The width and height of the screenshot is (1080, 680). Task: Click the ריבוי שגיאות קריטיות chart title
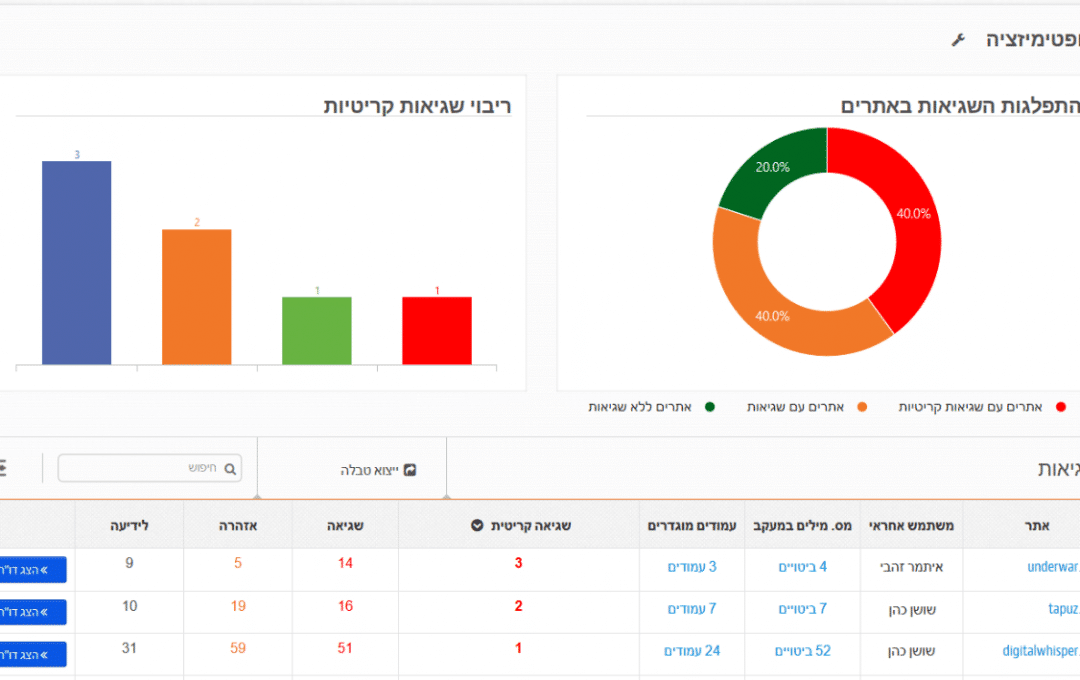[x=417, y=106]
